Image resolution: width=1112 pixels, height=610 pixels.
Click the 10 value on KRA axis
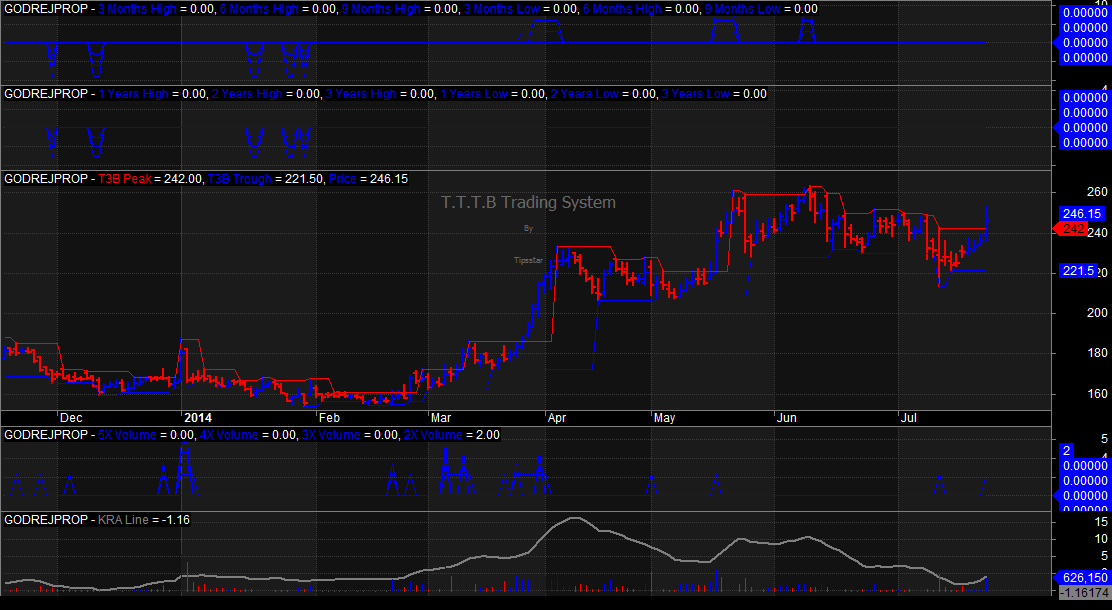click(x=1101, y=539)
